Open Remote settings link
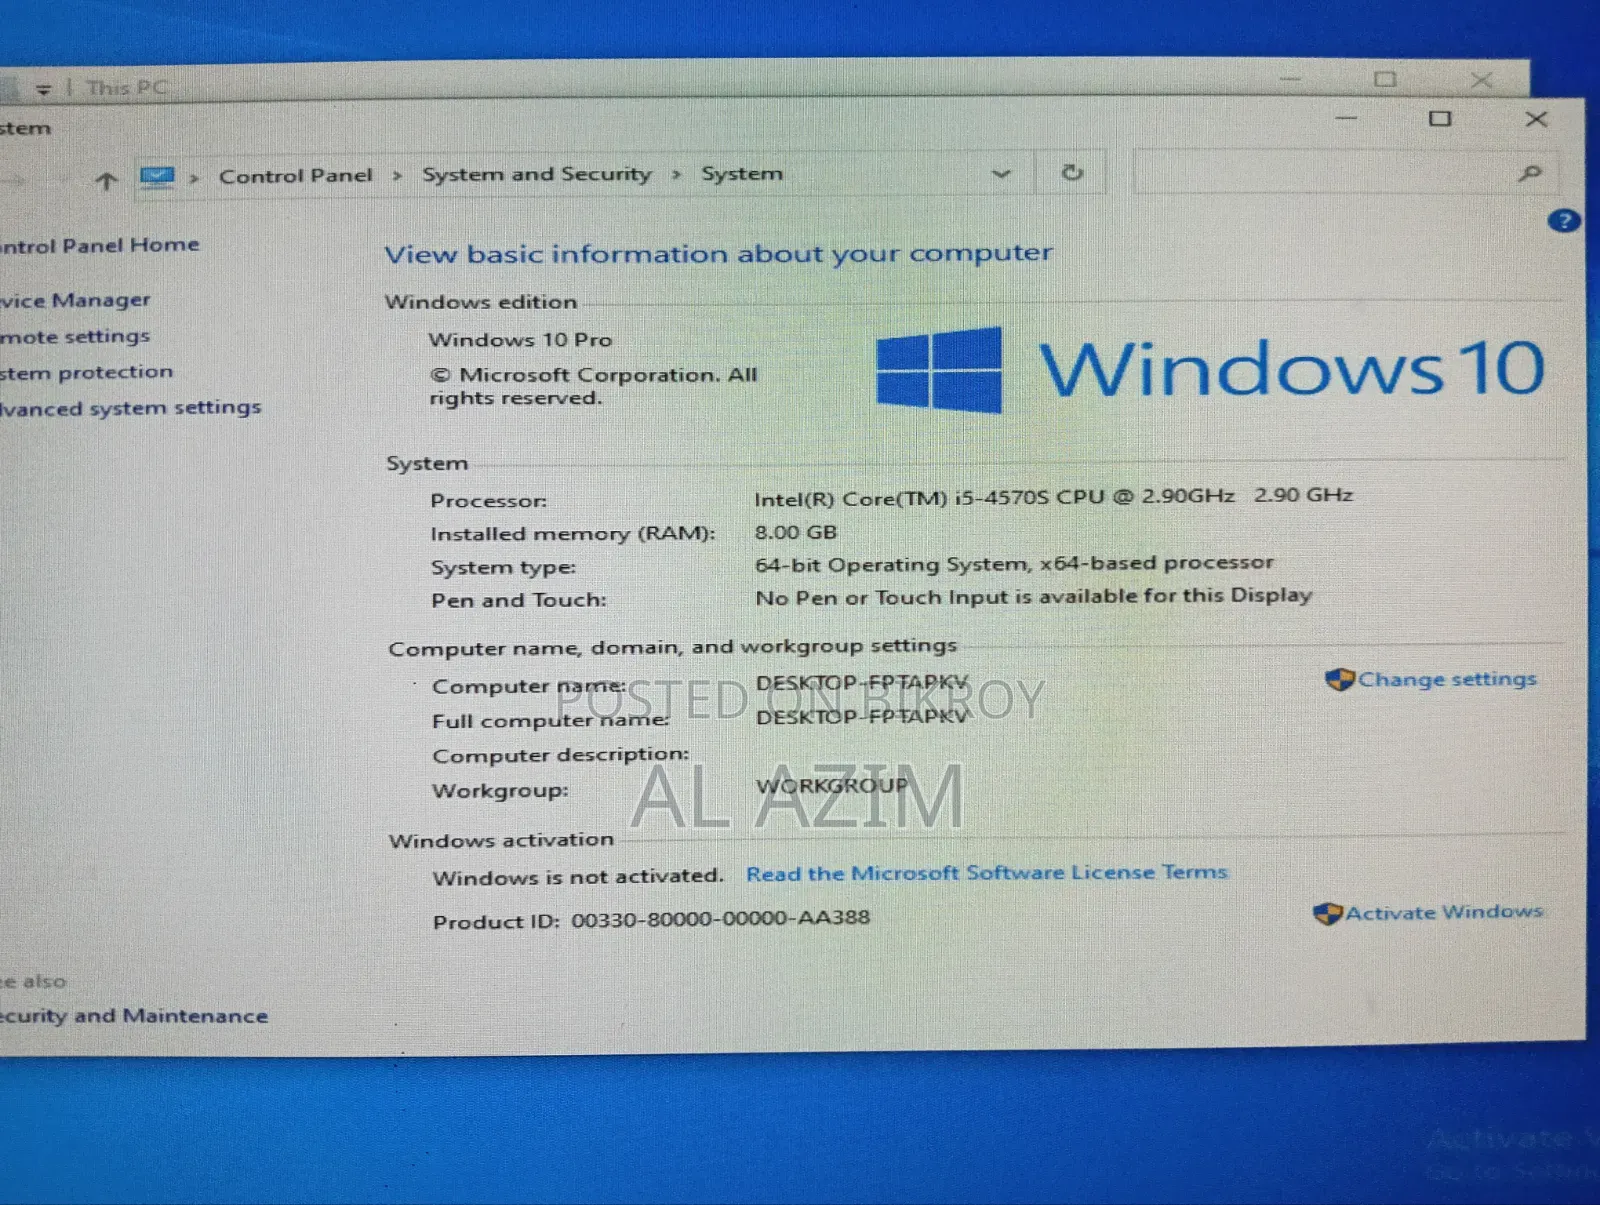1600x1205 pixels. [75, 337]
